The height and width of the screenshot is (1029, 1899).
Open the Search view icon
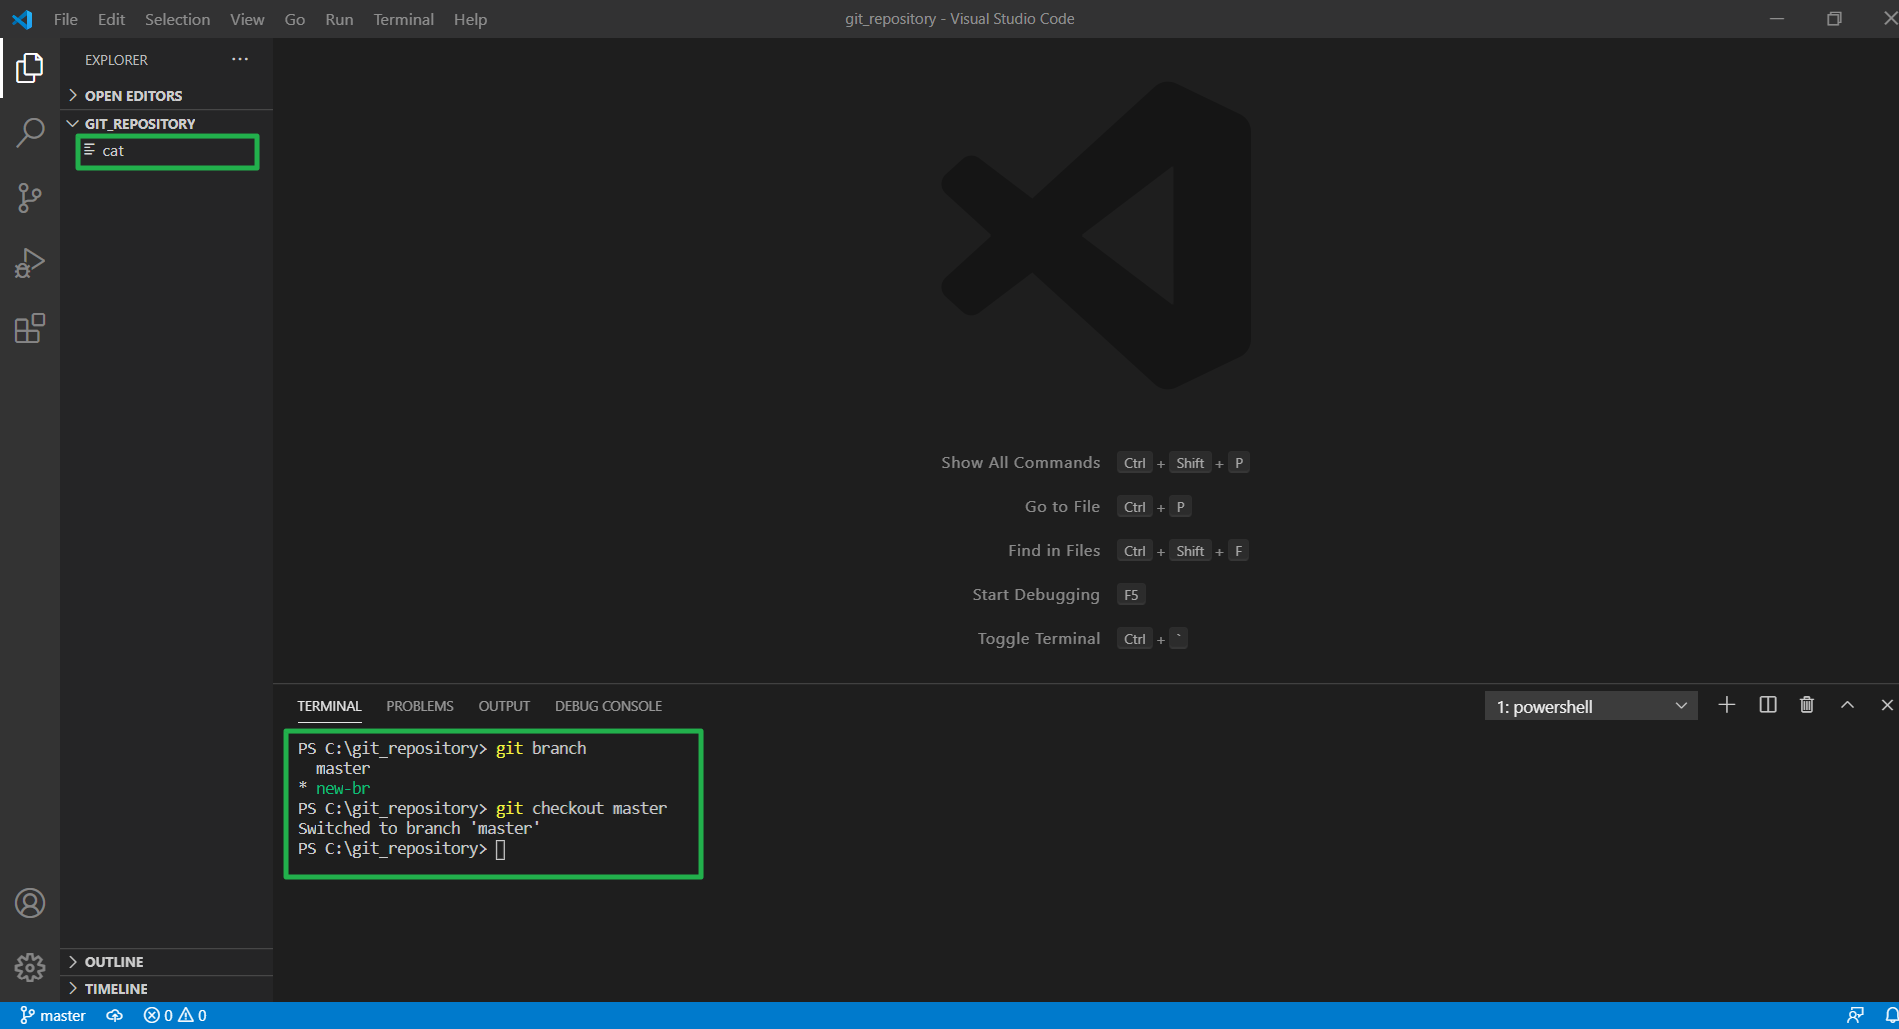30,132
